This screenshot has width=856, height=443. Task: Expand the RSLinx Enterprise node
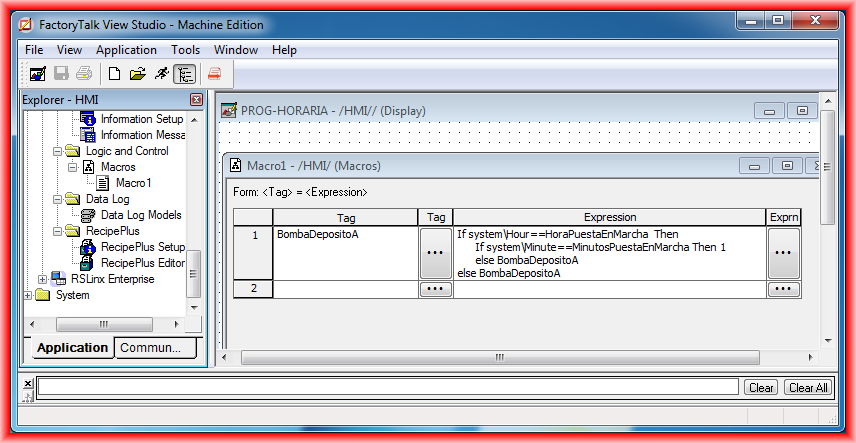[42, 279]
